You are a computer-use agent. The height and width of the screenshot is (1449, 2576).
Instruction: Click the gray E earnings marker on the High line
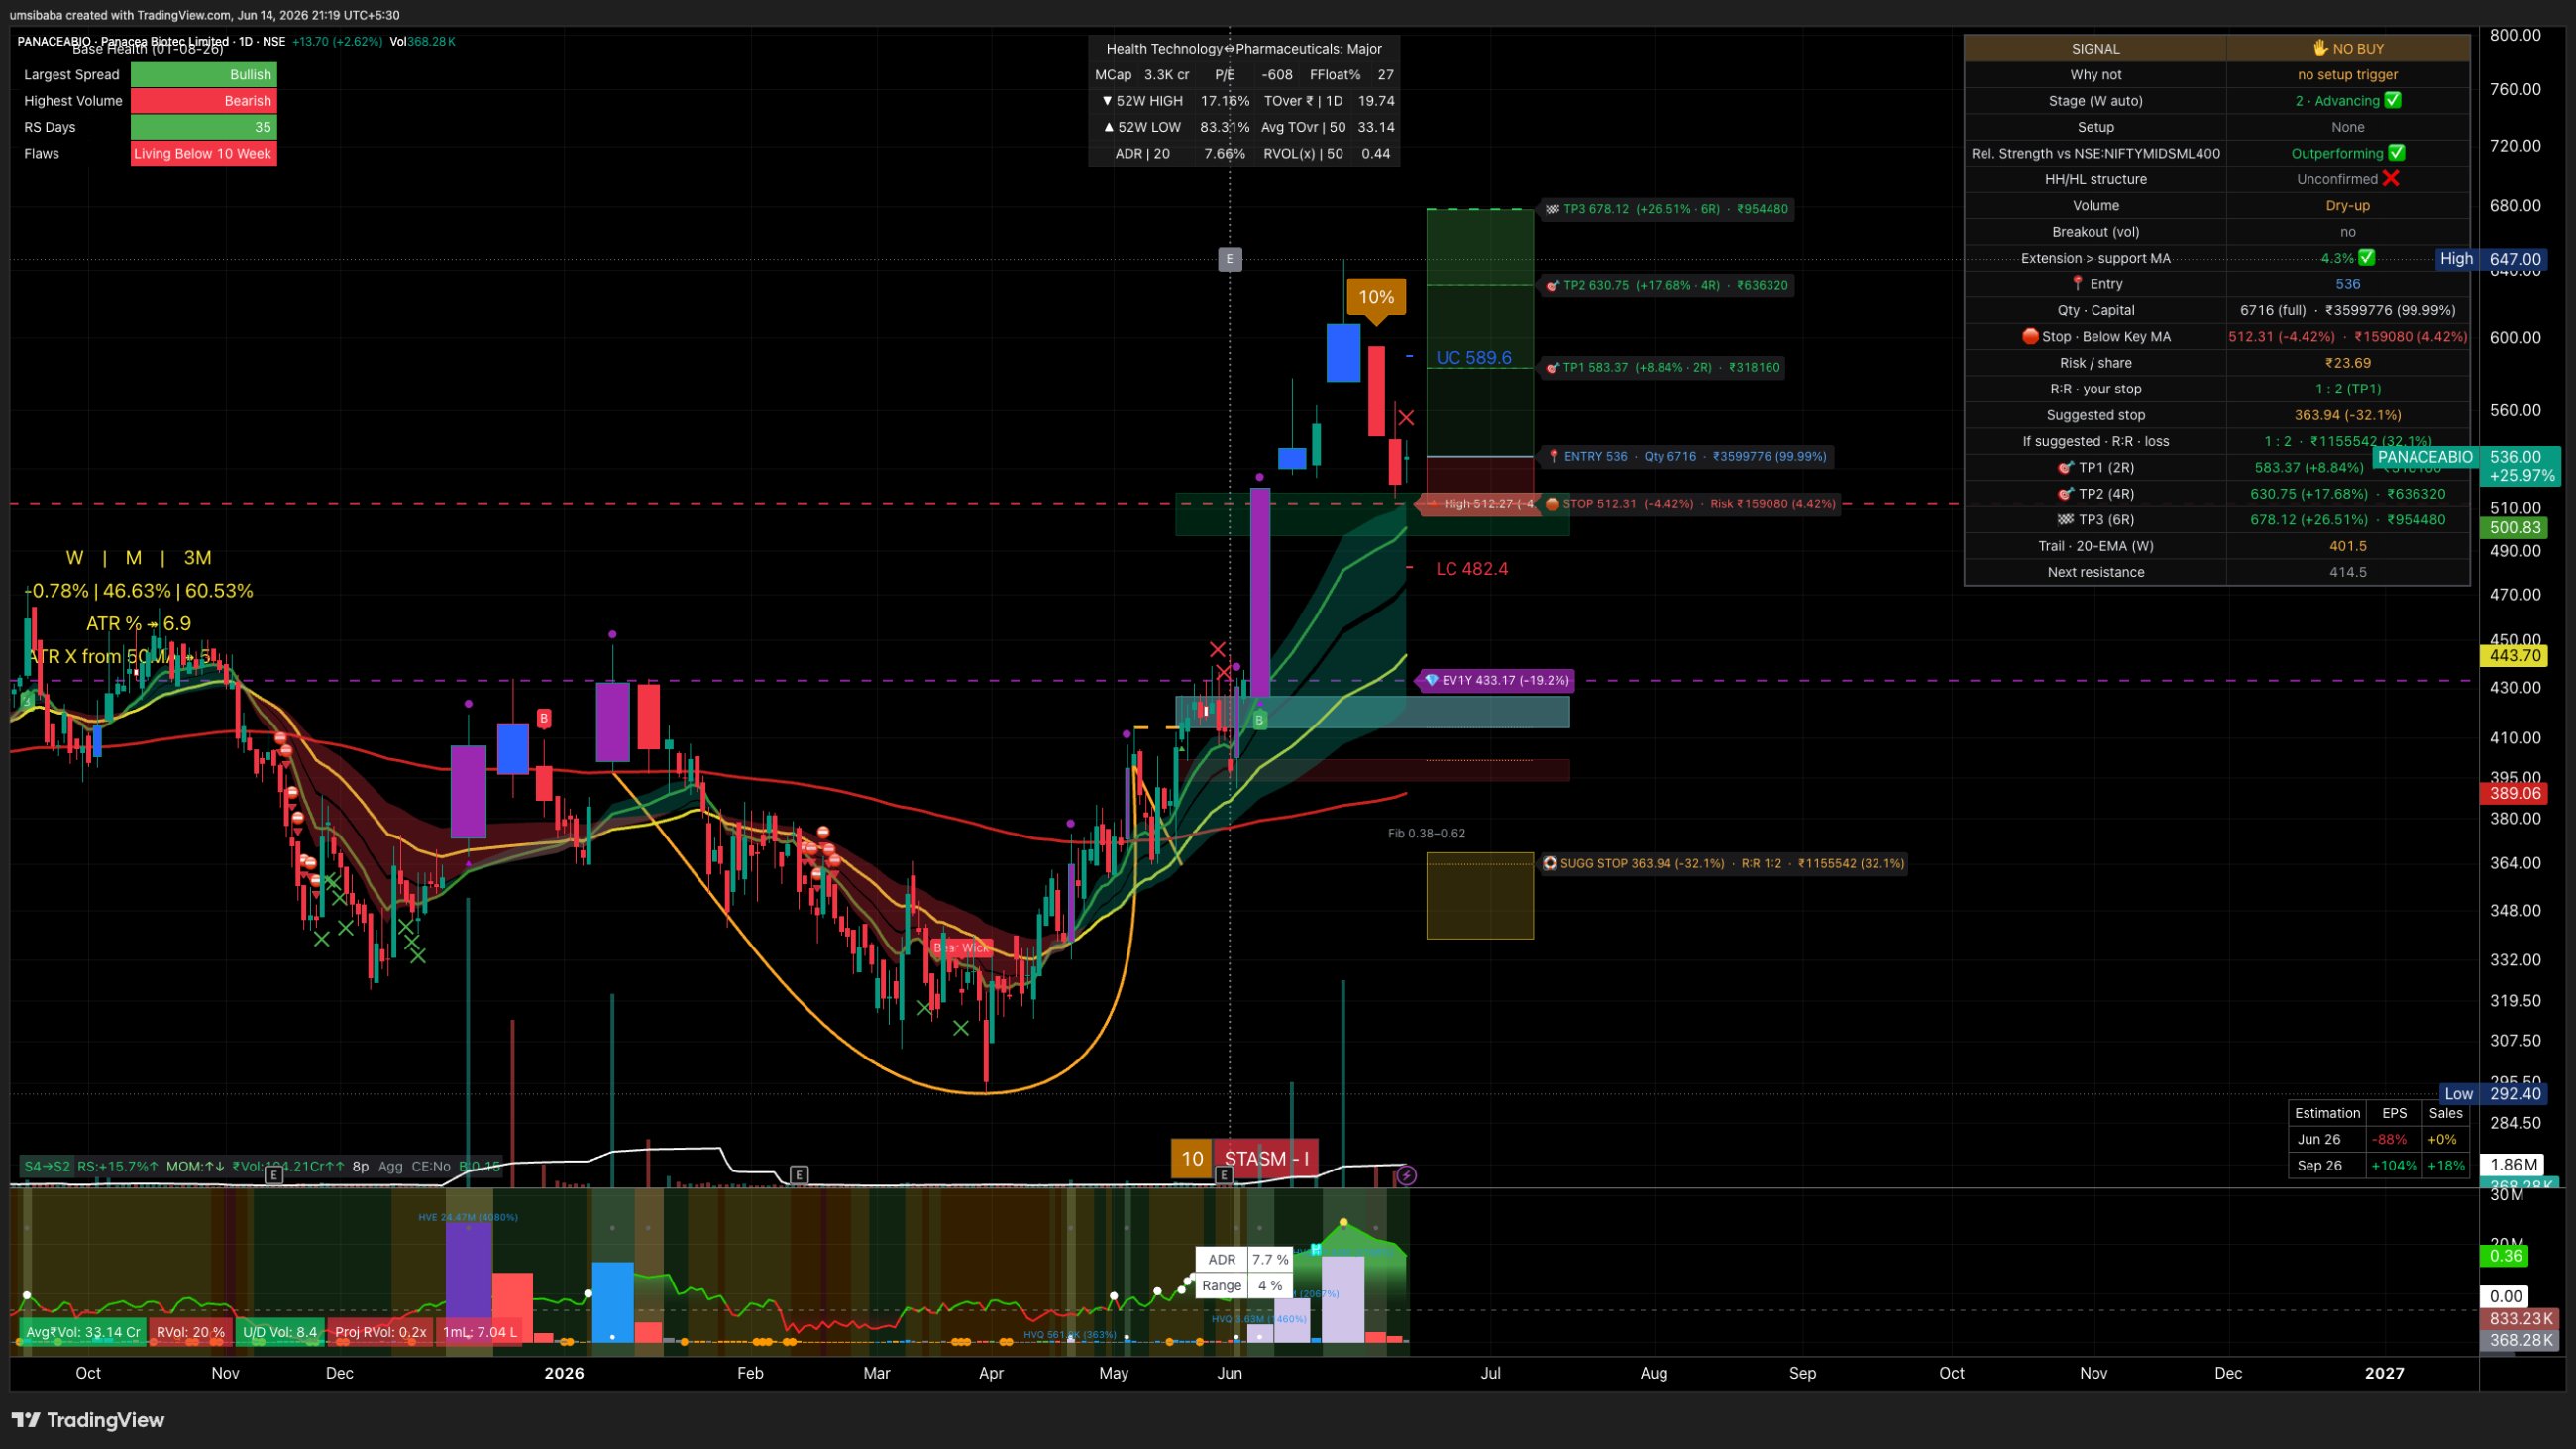[1230, 259]
